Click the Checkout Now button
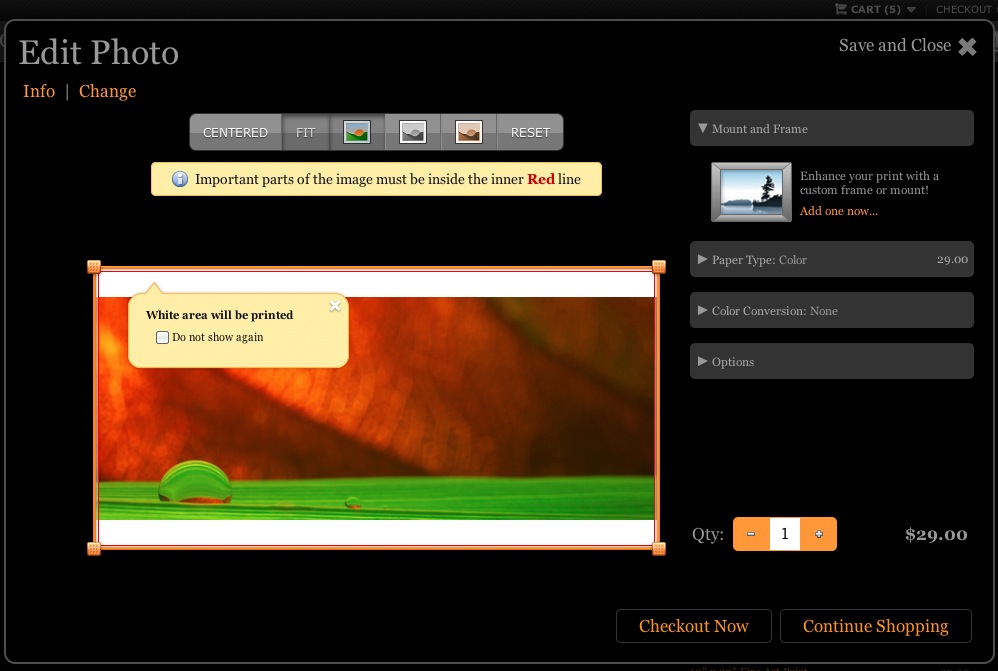 click(x=693, y=626)
